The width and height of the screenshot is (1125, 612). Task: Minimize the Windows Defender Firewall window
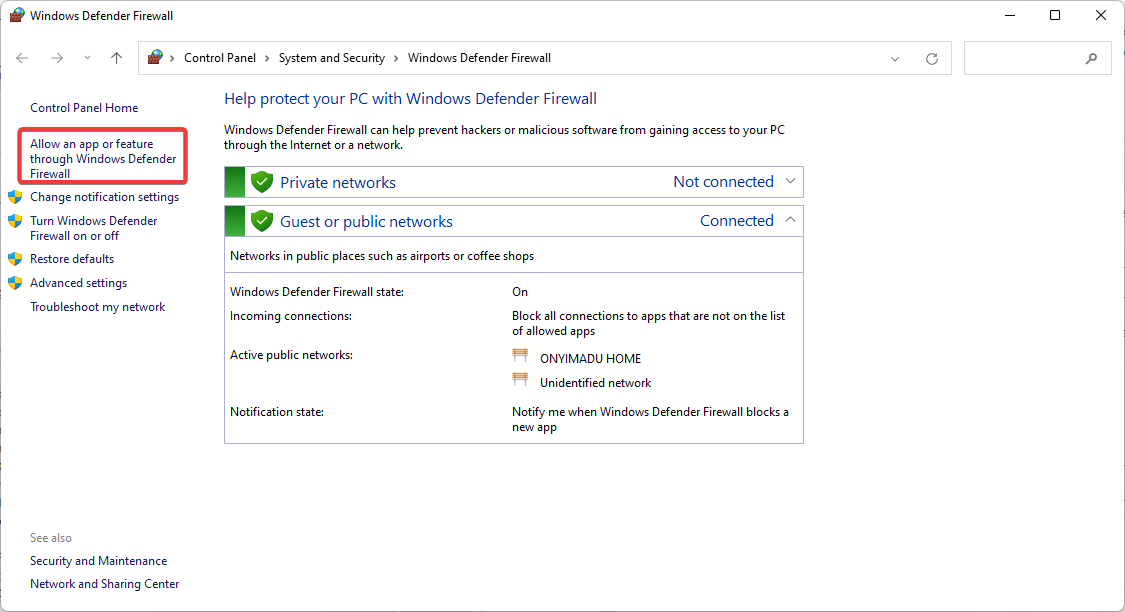1009,15
